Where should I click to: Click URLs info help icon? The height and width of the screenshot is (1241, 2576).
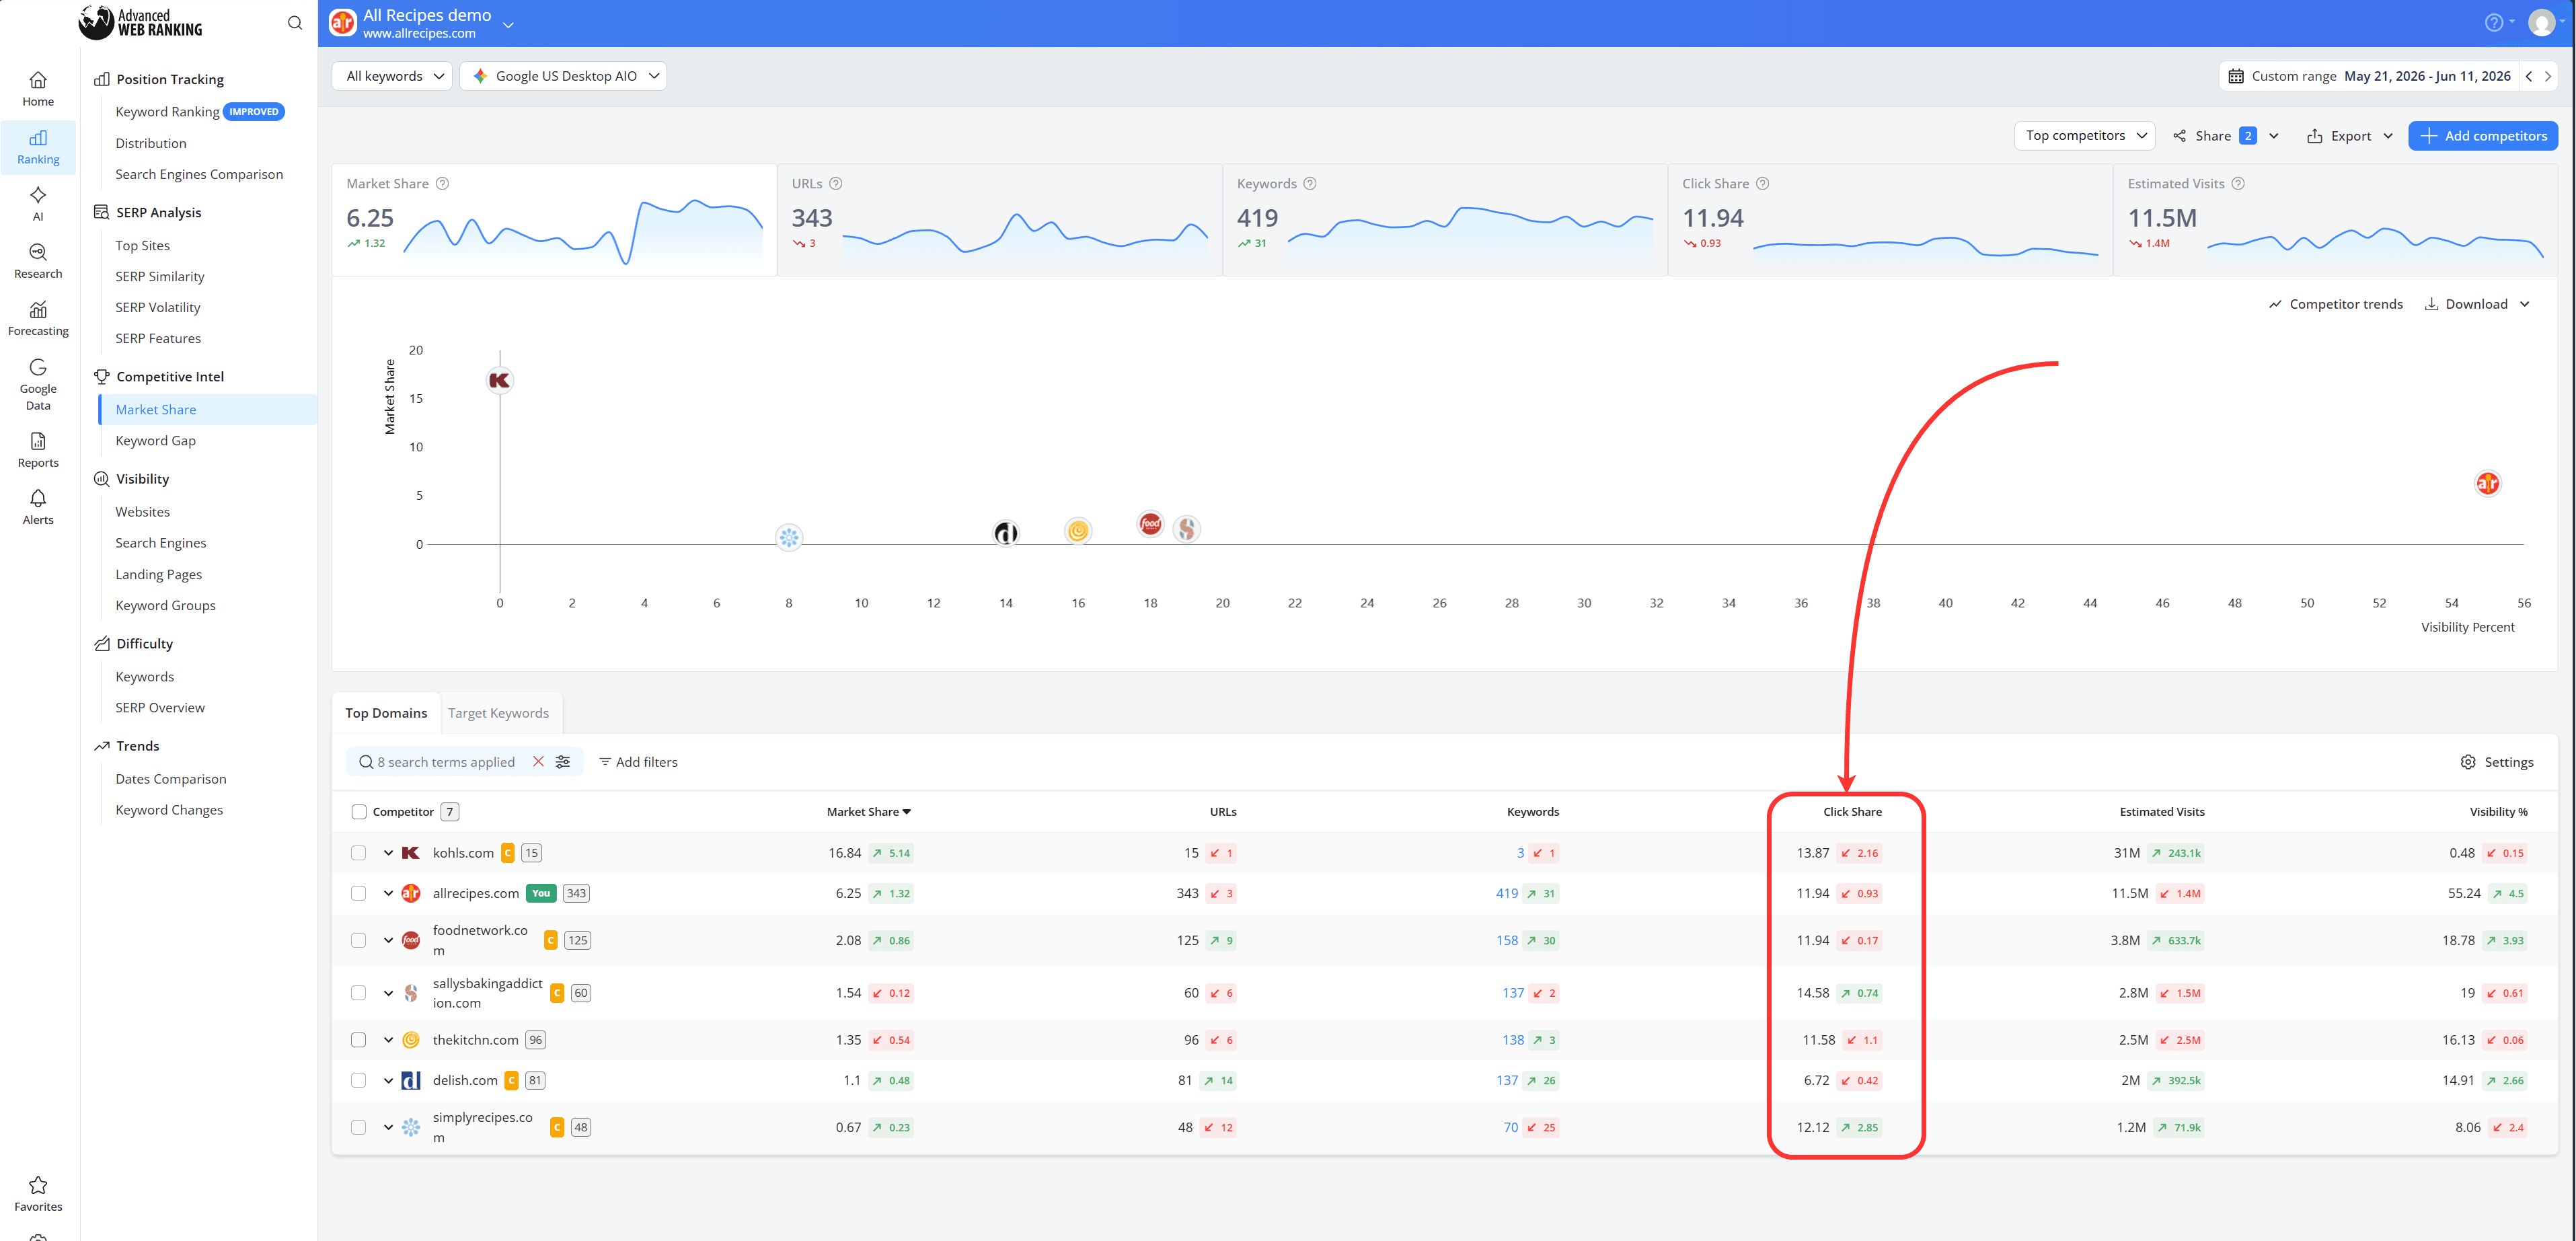(x=836, y=183)
